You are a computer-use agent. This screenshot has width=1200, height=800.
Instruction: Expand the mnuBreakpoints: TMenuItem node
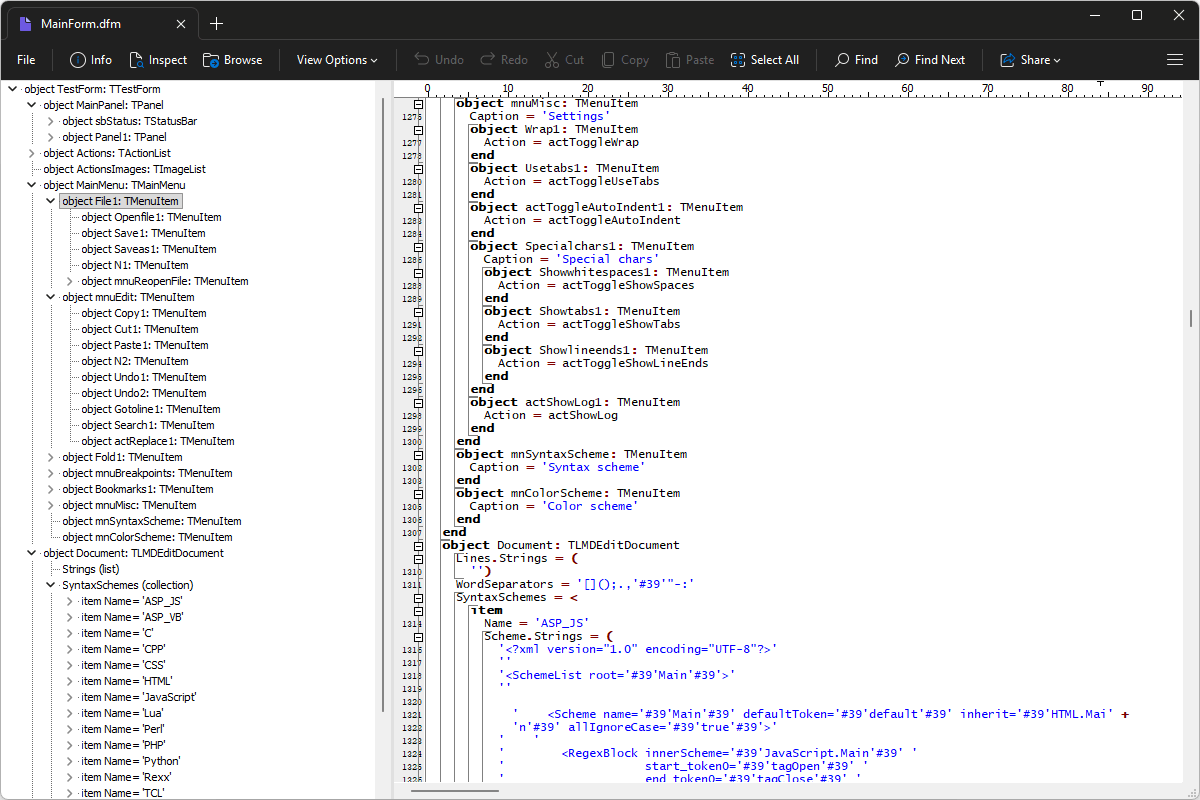[x=51, y=473]
